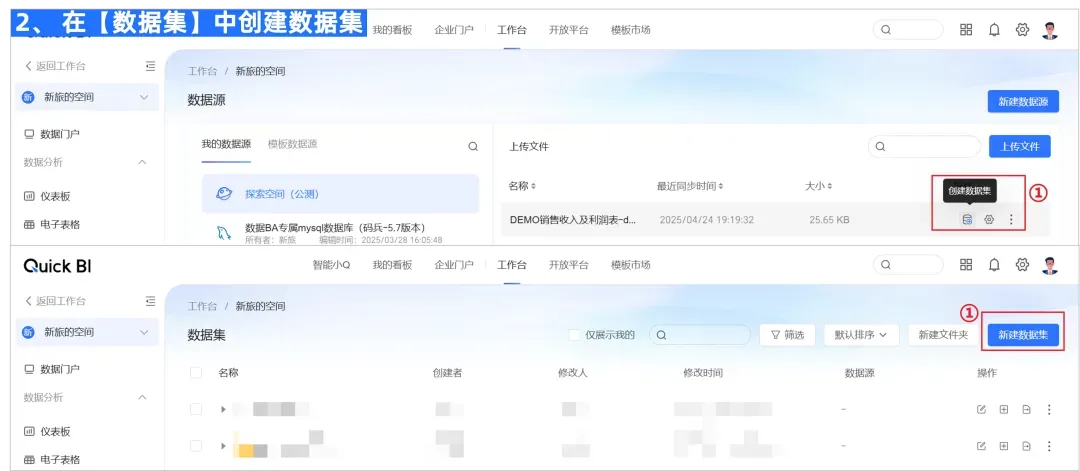Click the 创建数据集 icon in the DEMO file row

click(x=968, y=220)
